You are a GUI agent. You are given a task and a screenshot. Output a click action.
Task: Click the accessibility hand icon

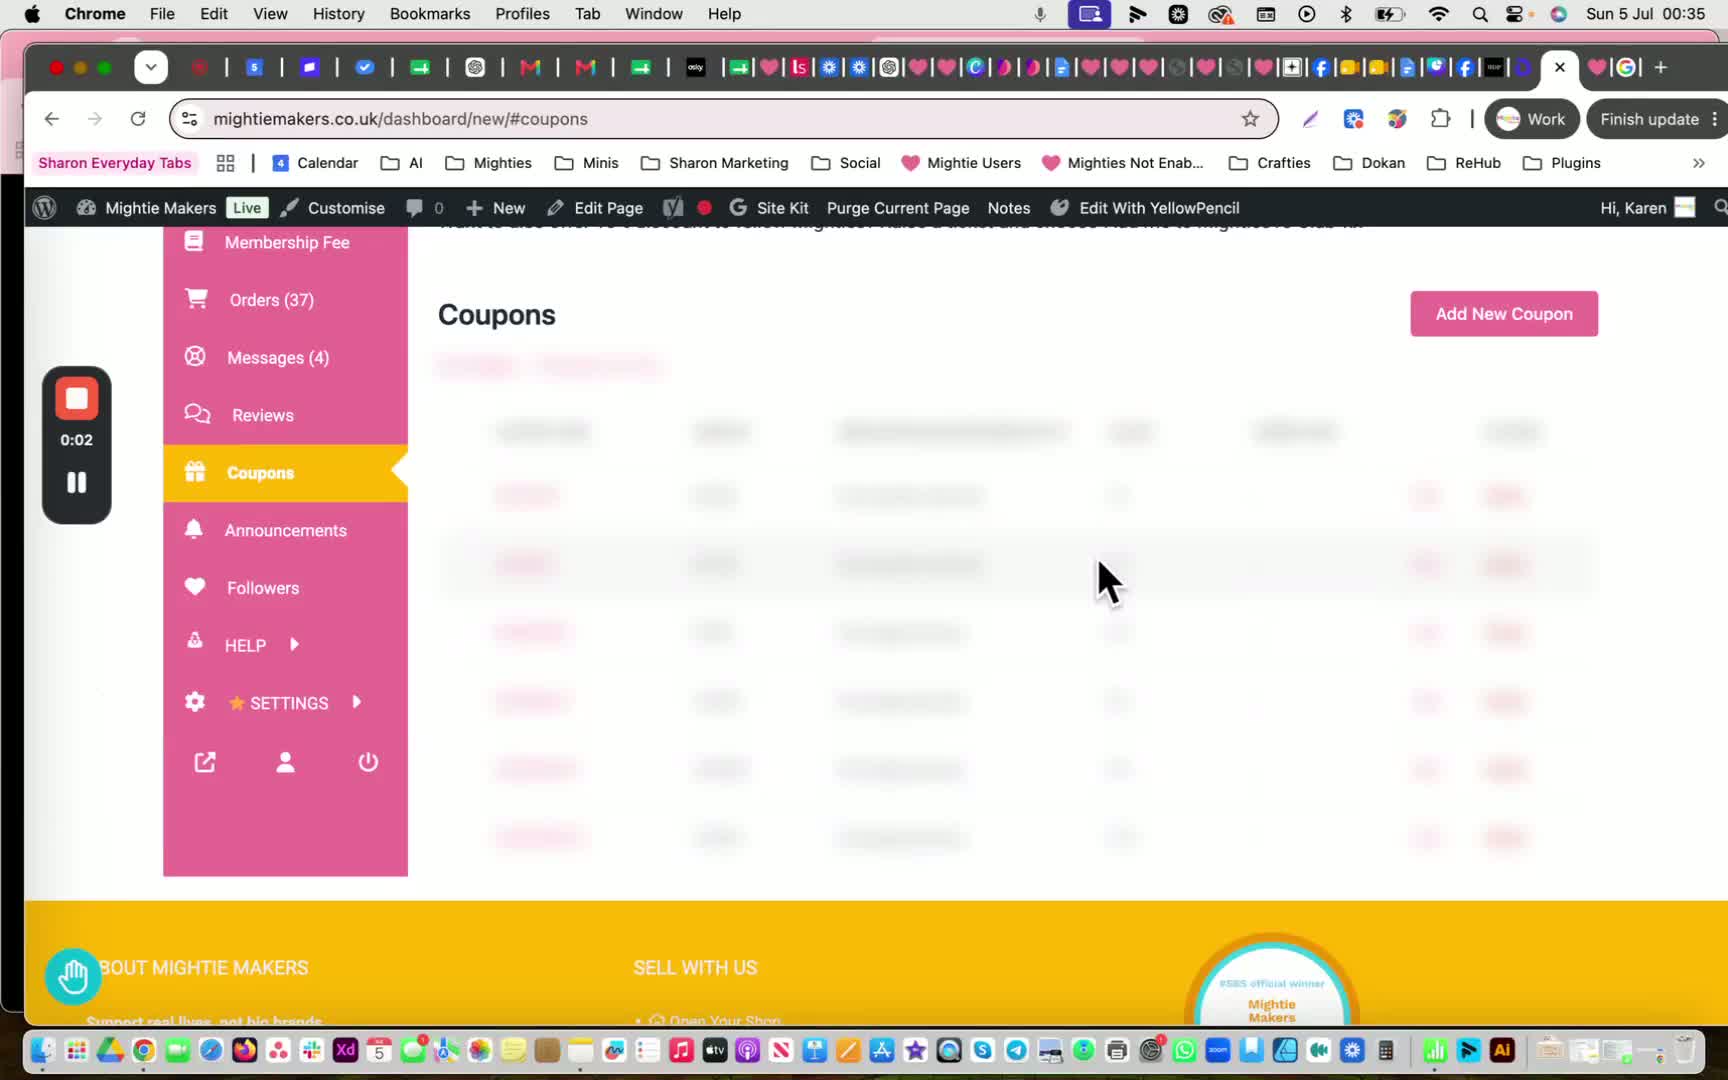pyautogui.click(x=73, y=976)
